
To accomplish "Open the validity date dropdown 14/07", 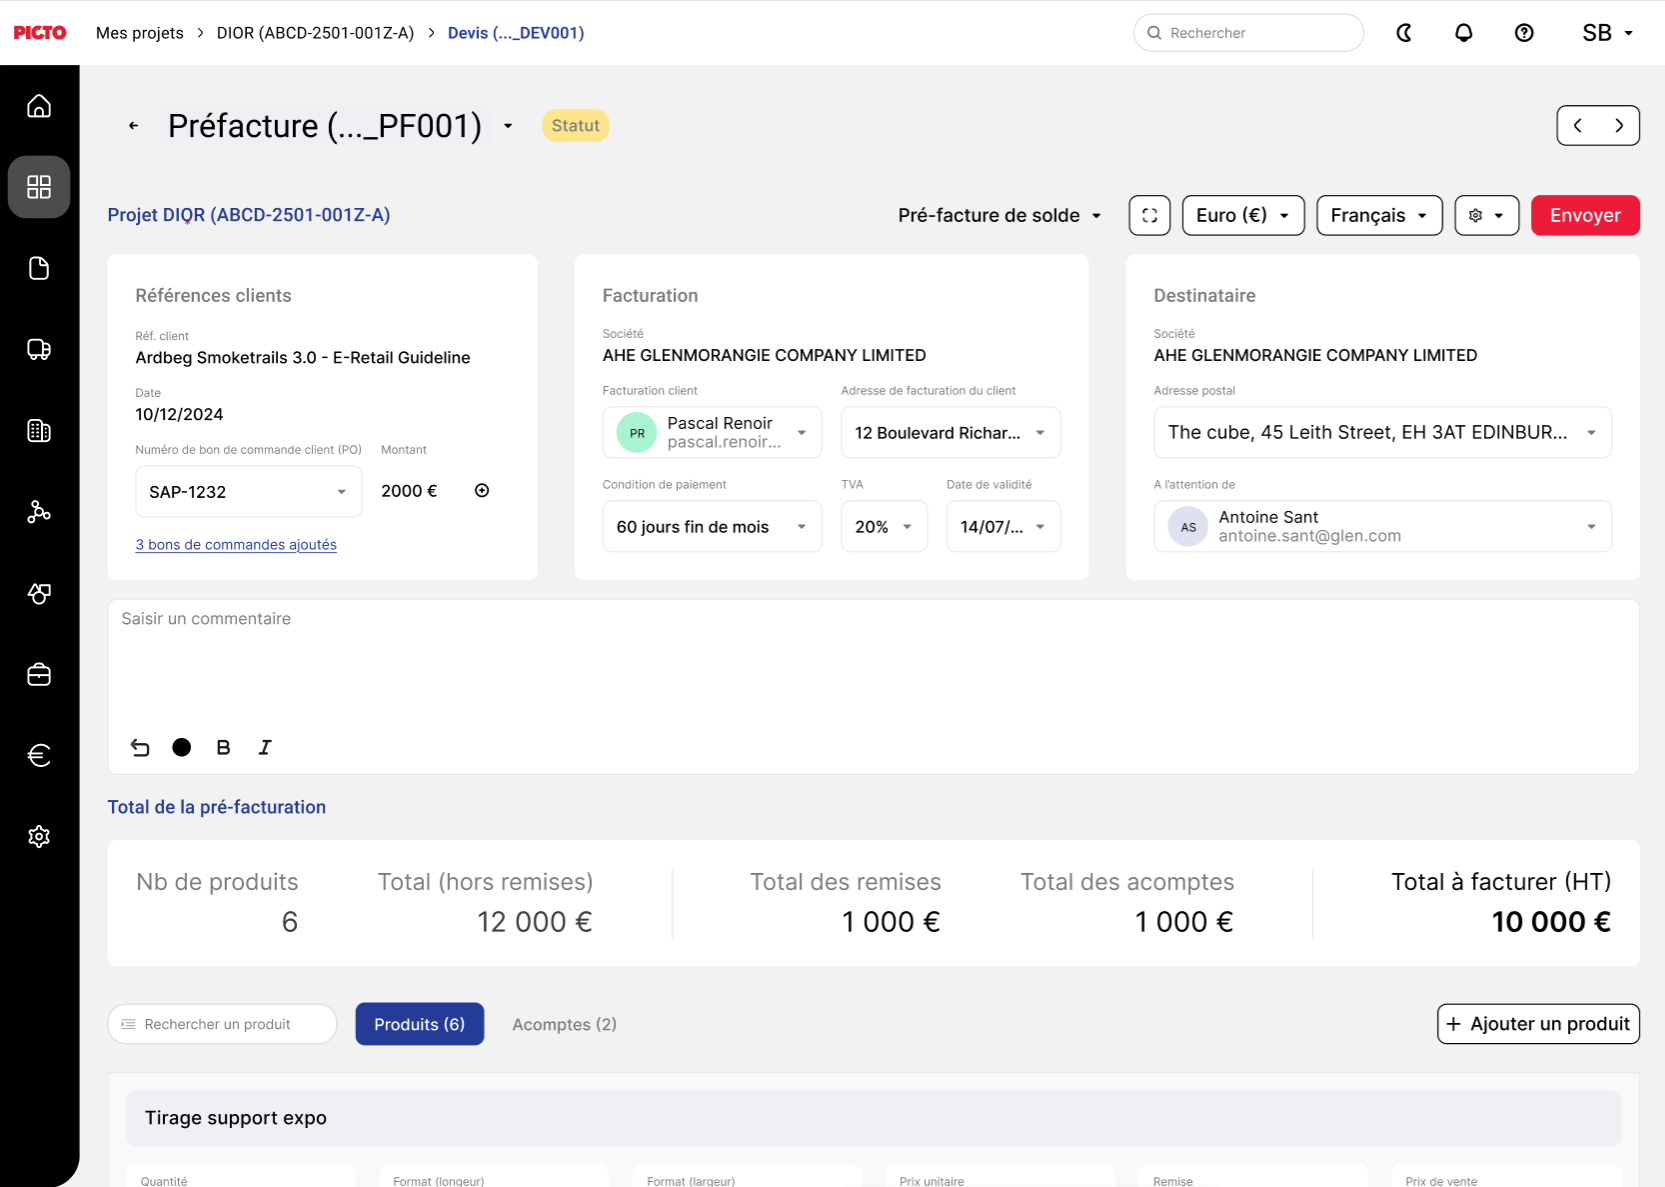I will [x=1004, y=527].
